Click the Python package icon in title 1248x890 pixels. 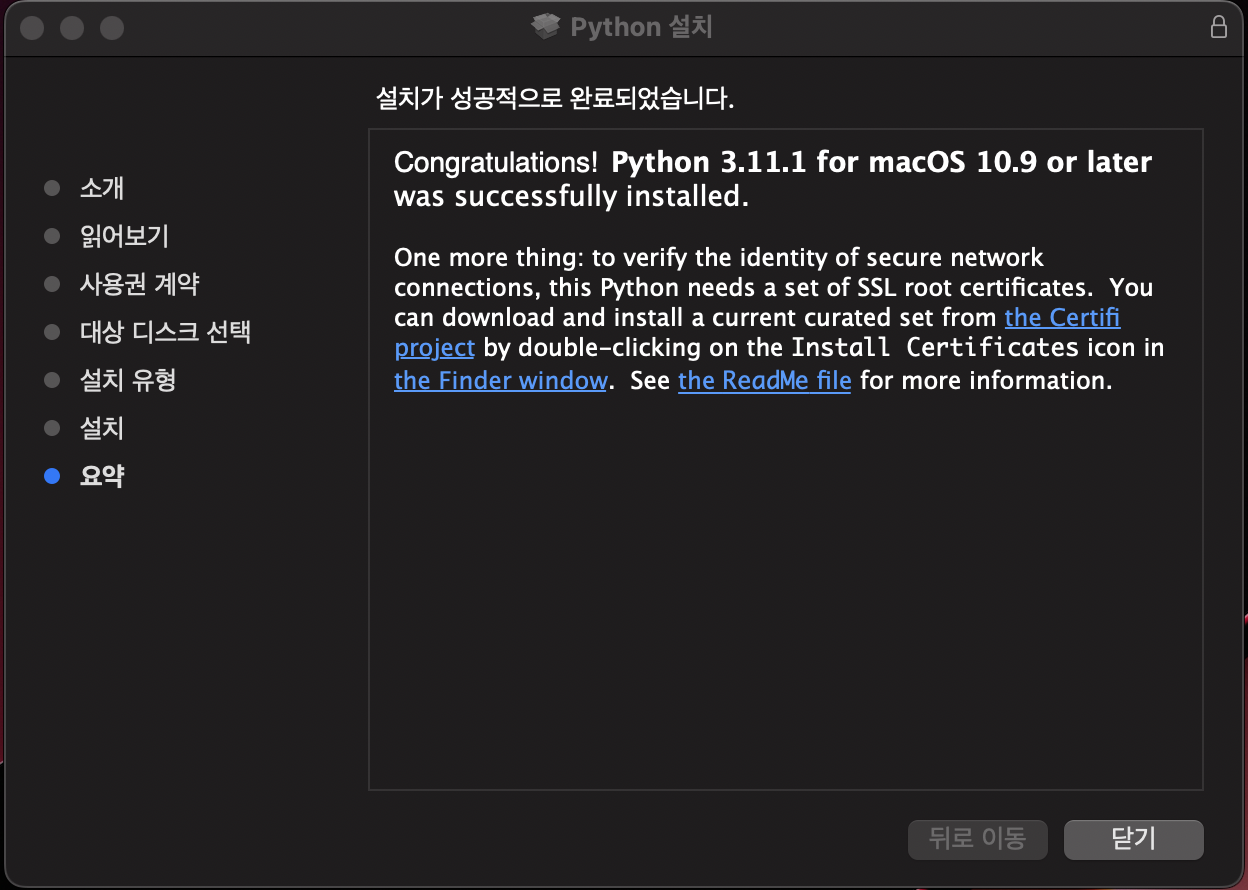coord(545,27)
